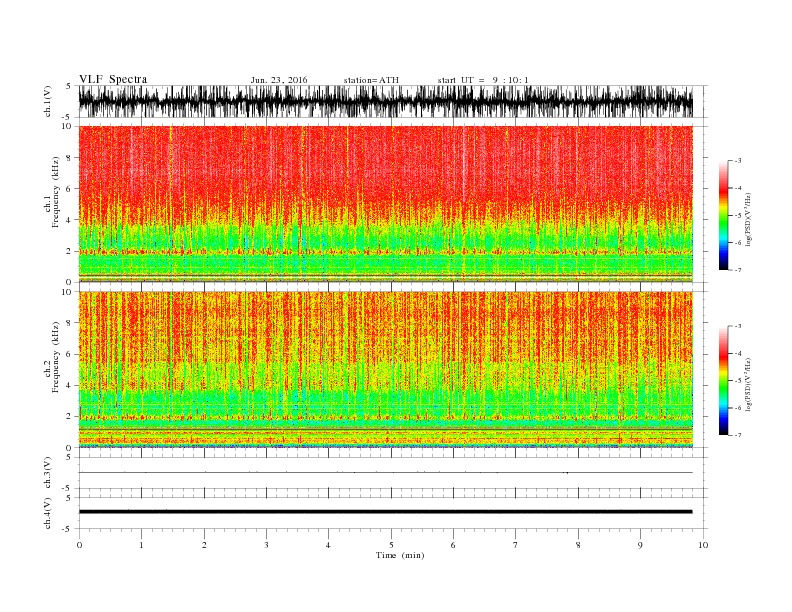This screenshot has width=792, height=612.
Task: Click the time axis tick label "3"
Action: pyautogui.click(x=267, y=545)
